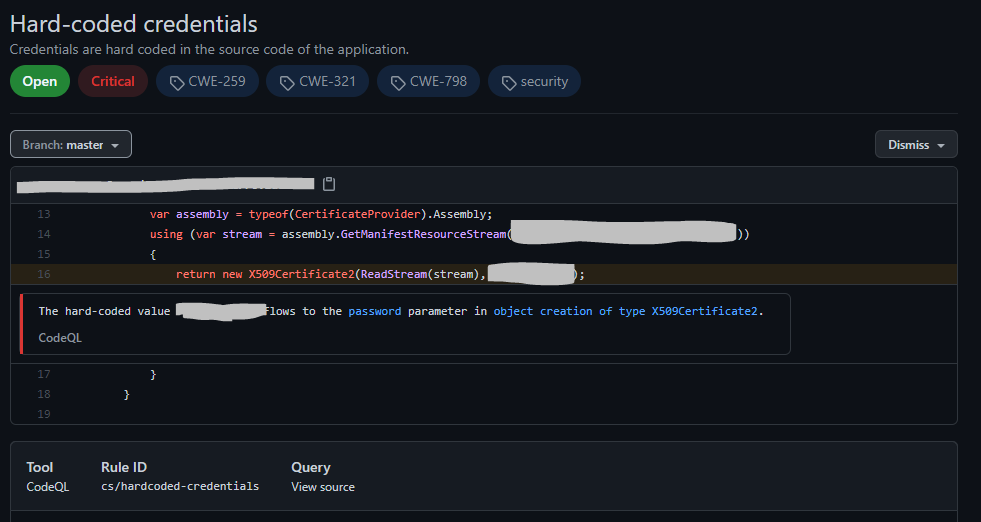Open the Branch: master dropdown
Viewport: 981px width, 522px height.
(71, 145)
